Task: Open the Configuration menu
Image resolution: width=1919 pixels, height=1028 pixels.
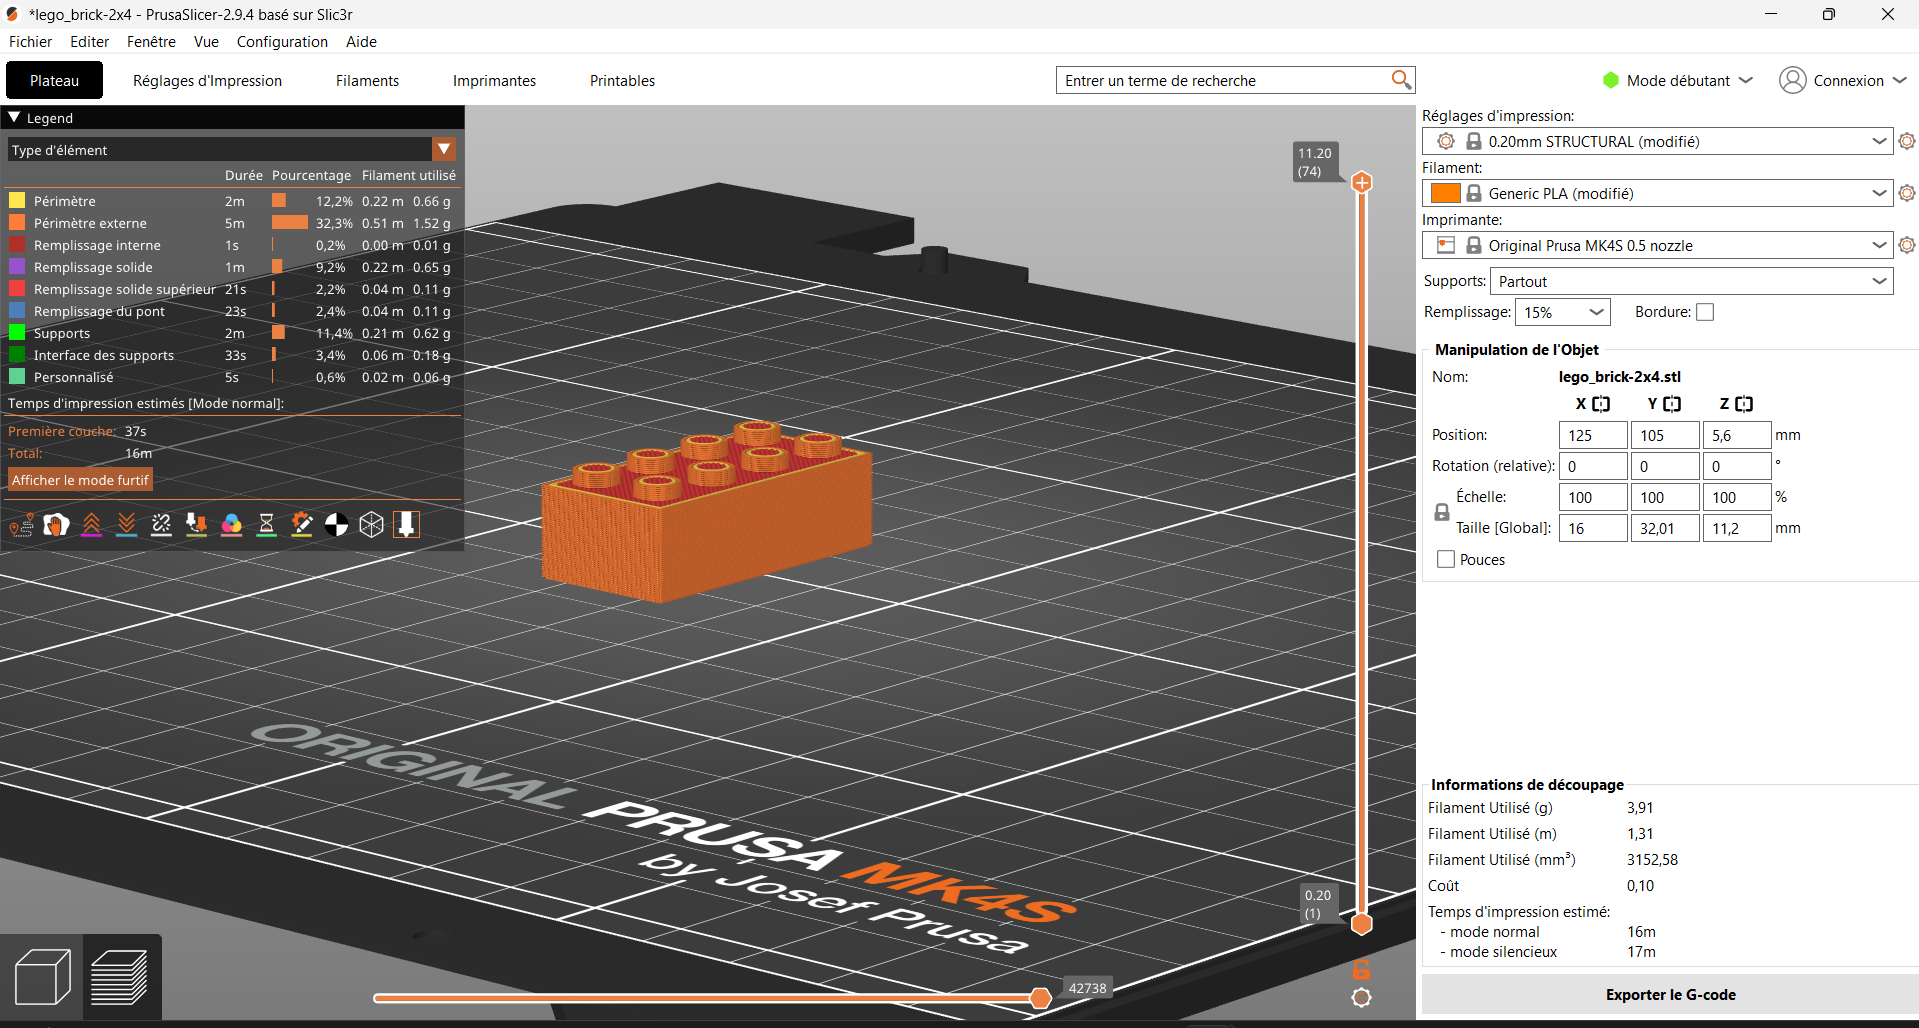Action: [x=282, y=42]
